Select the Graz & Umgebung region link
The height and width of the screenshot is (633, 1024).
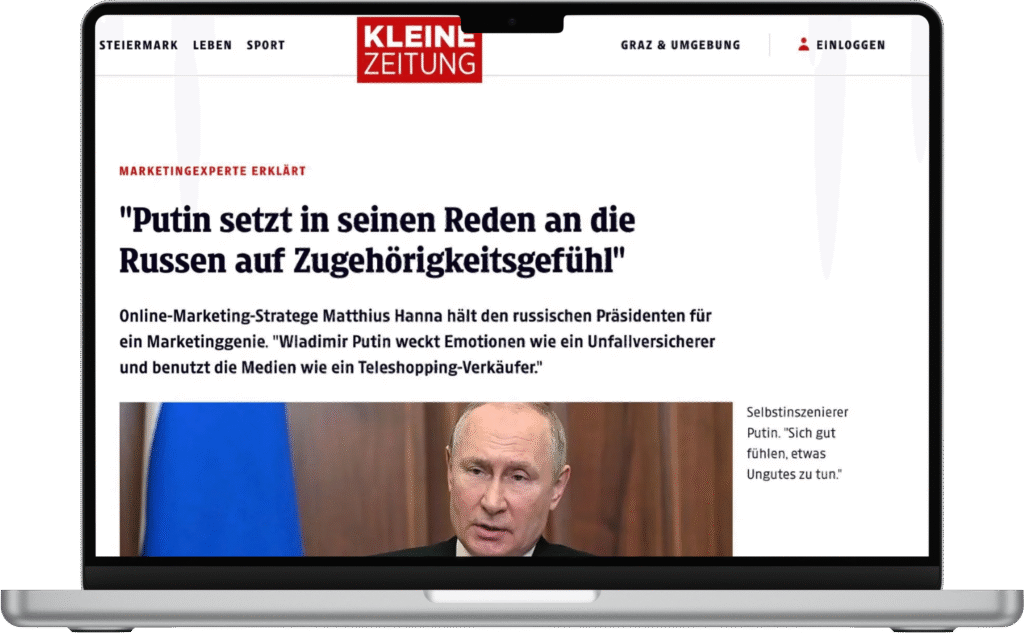point(680,45)
